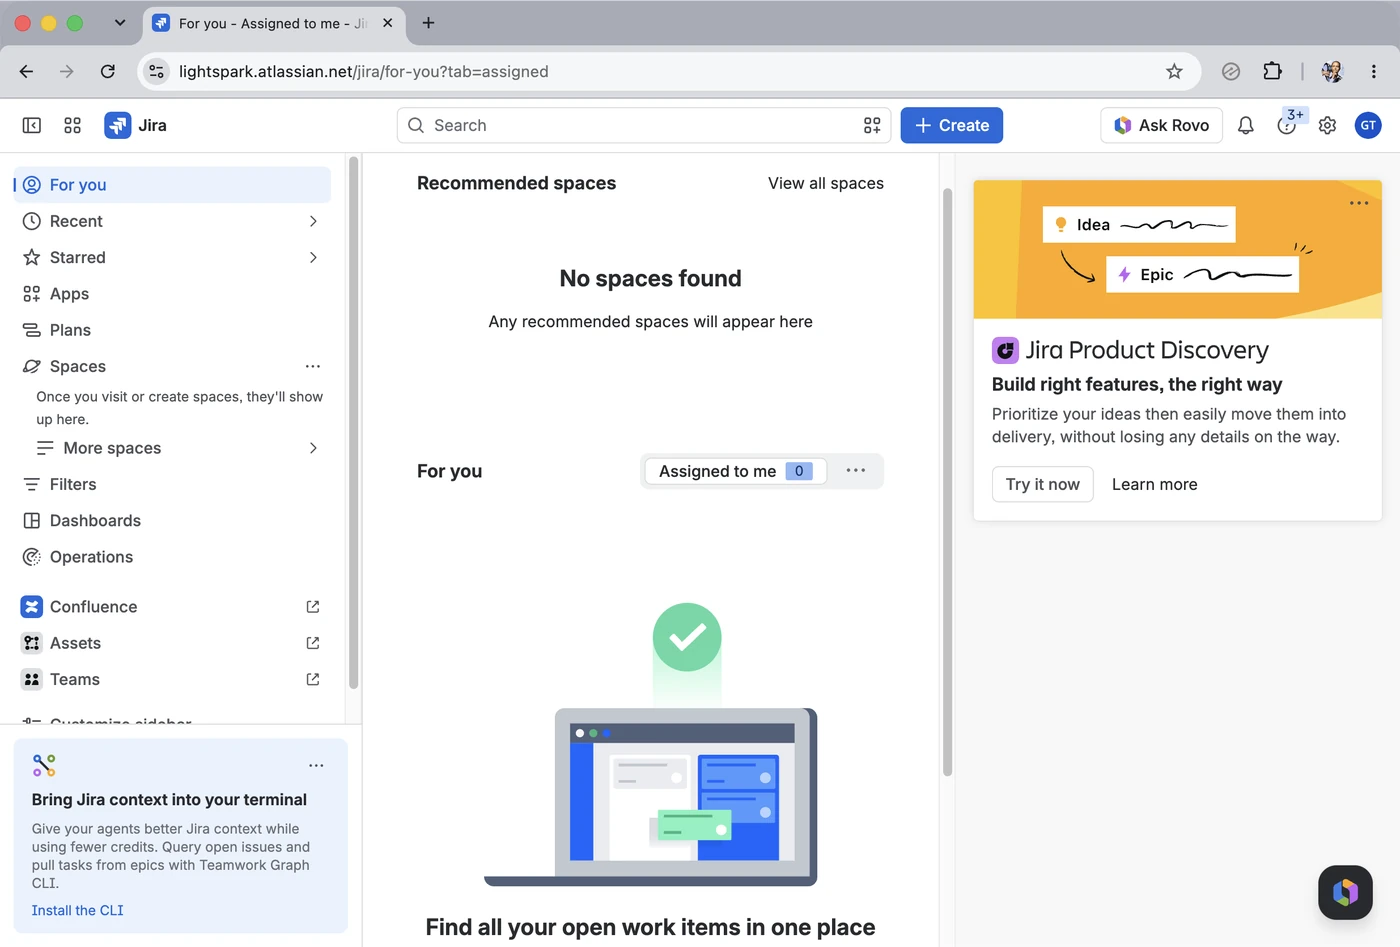Viewport: 1400px width, 947px height.
Task: Collapse the sidebar with the panel icon
Action: coord(32,125)
